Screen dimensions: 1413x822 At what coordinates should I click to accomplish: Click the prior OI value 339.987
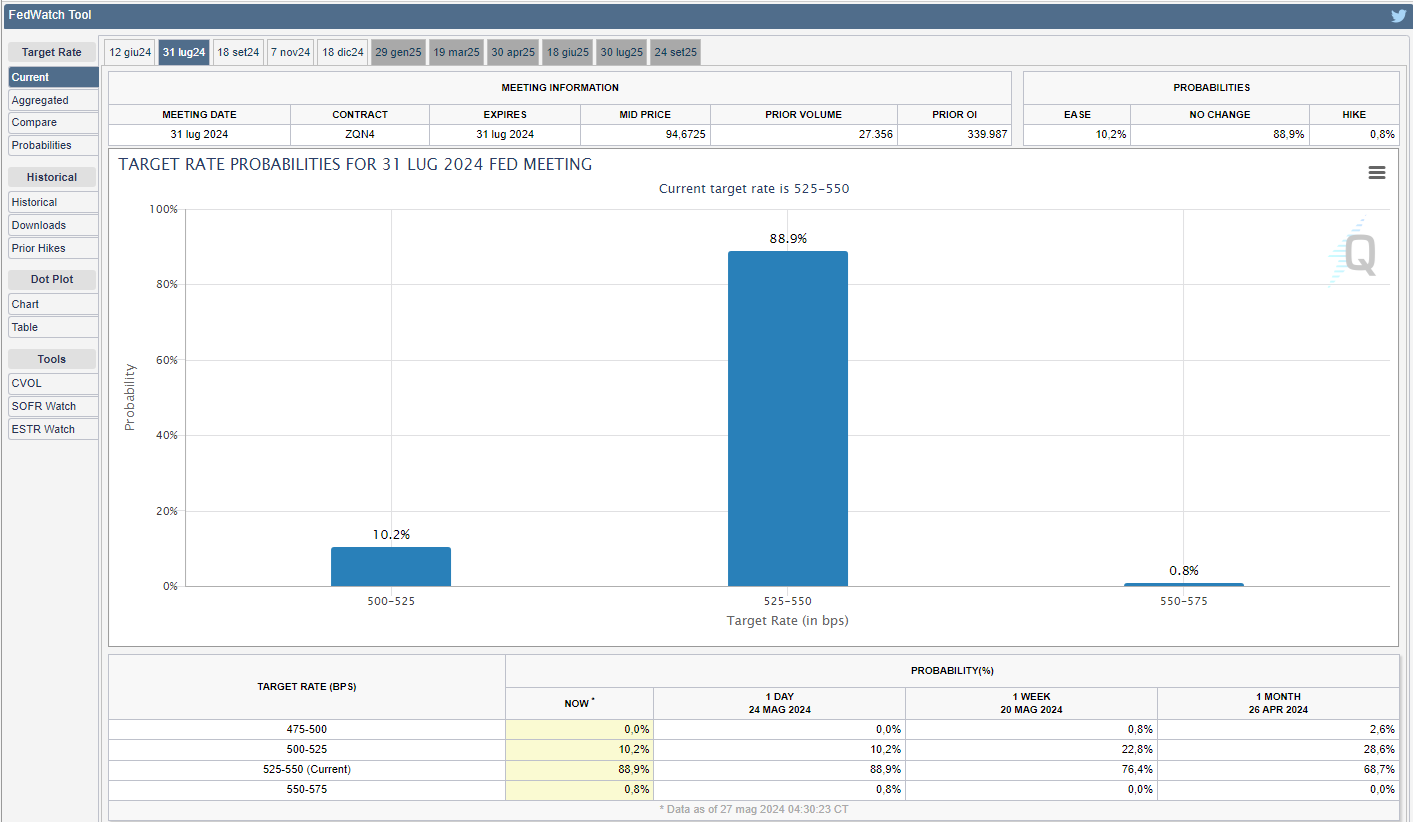pos(987,134)
